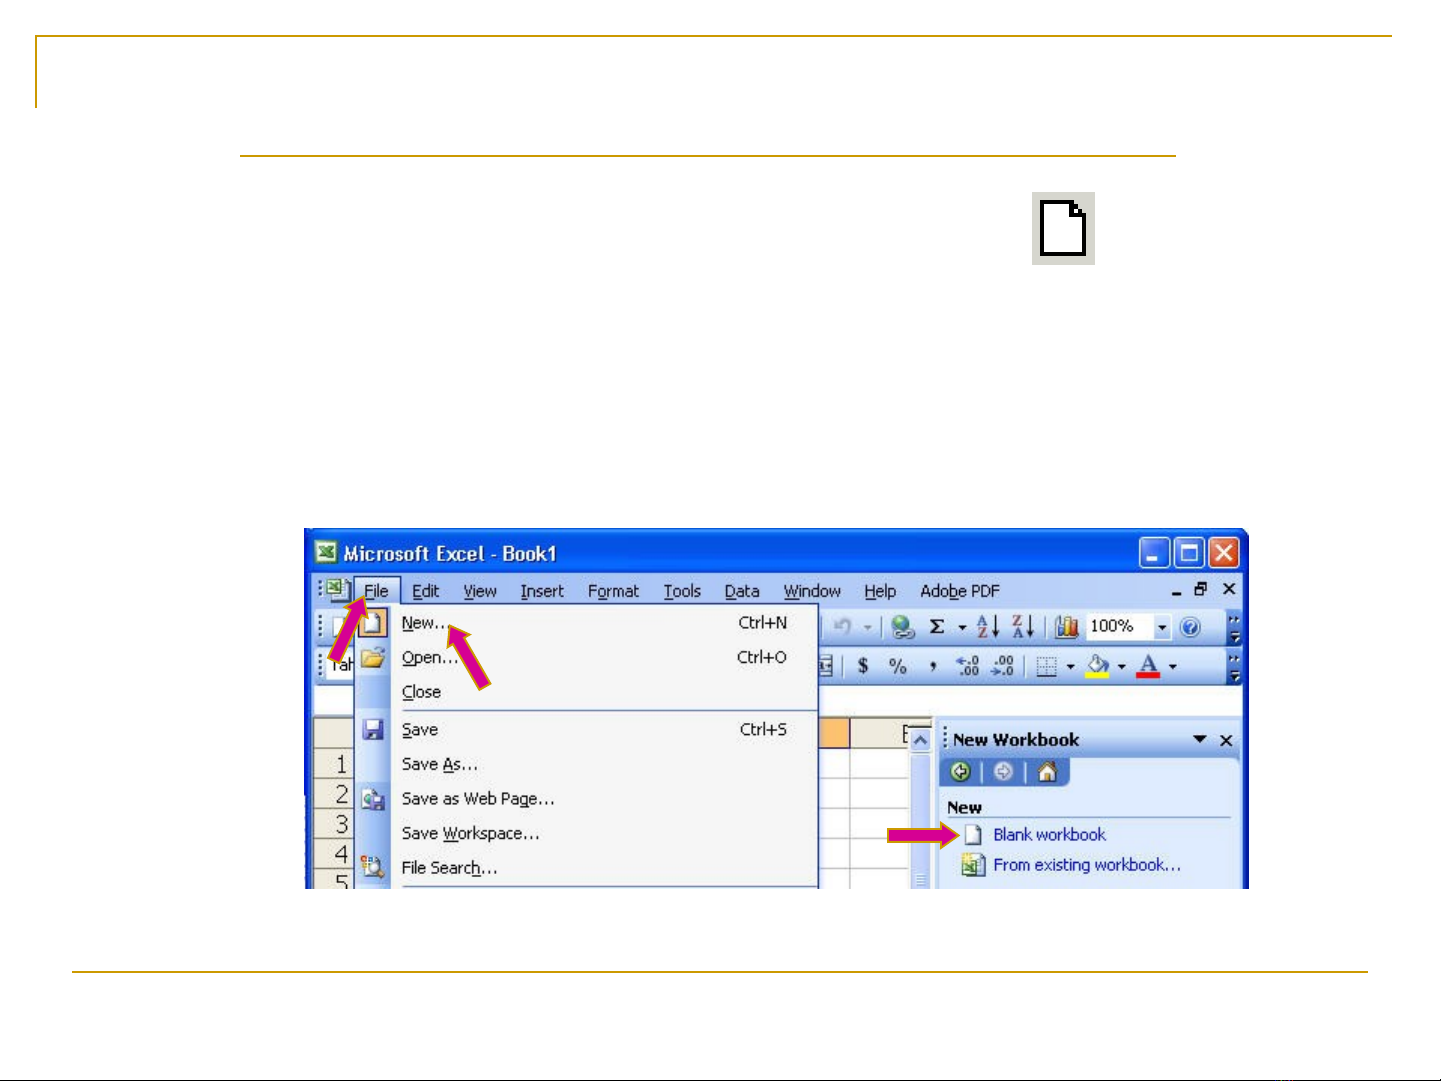Select Save As... in File menu
The width and height of the screenshot is (1441, 1081).
pos(439,764)
